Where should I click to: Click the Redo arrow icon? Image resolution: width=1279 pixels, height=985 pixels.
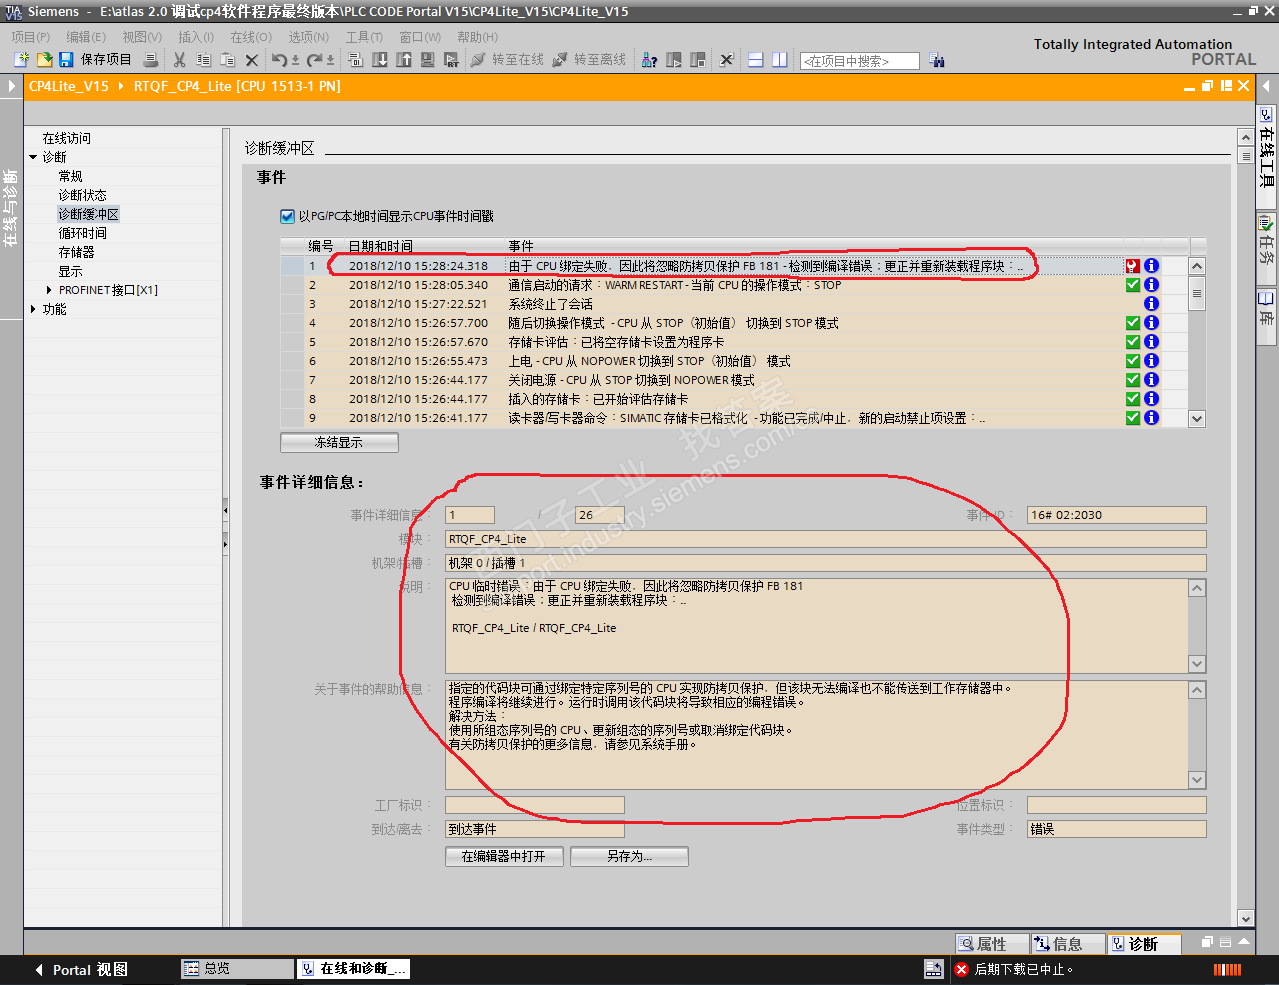315,60
